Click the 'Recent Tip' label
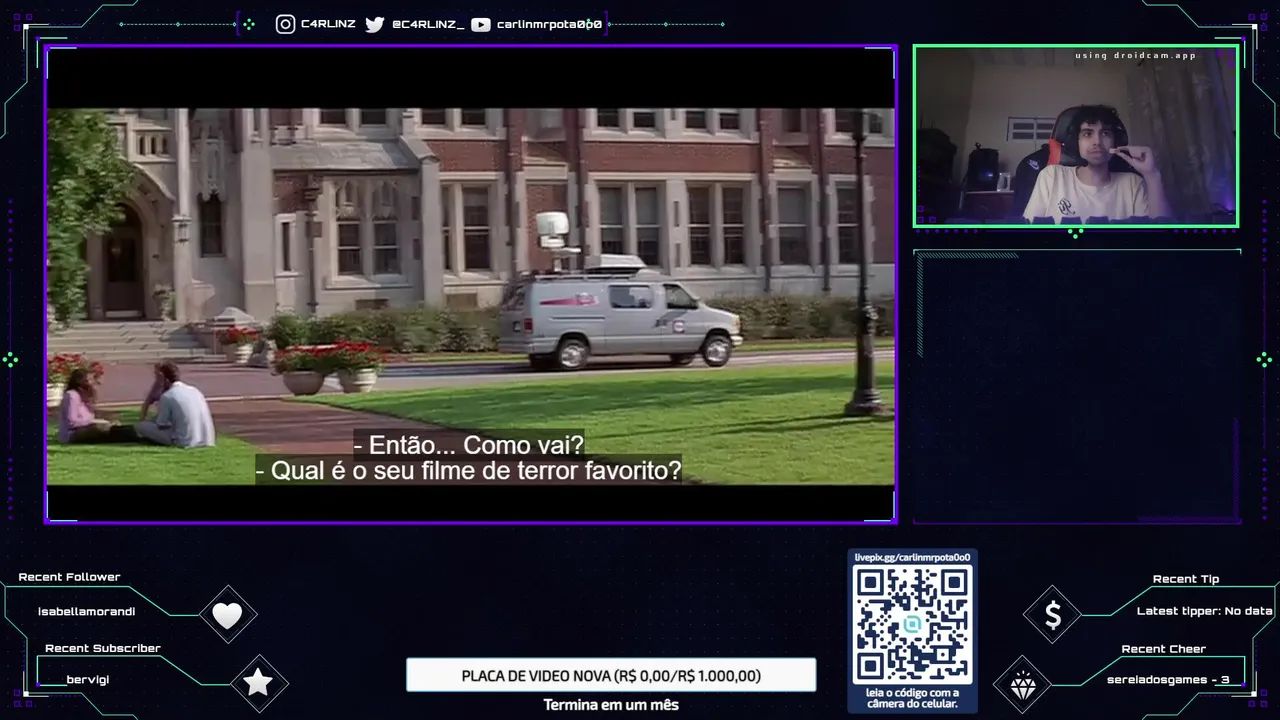 [1186, 579]
